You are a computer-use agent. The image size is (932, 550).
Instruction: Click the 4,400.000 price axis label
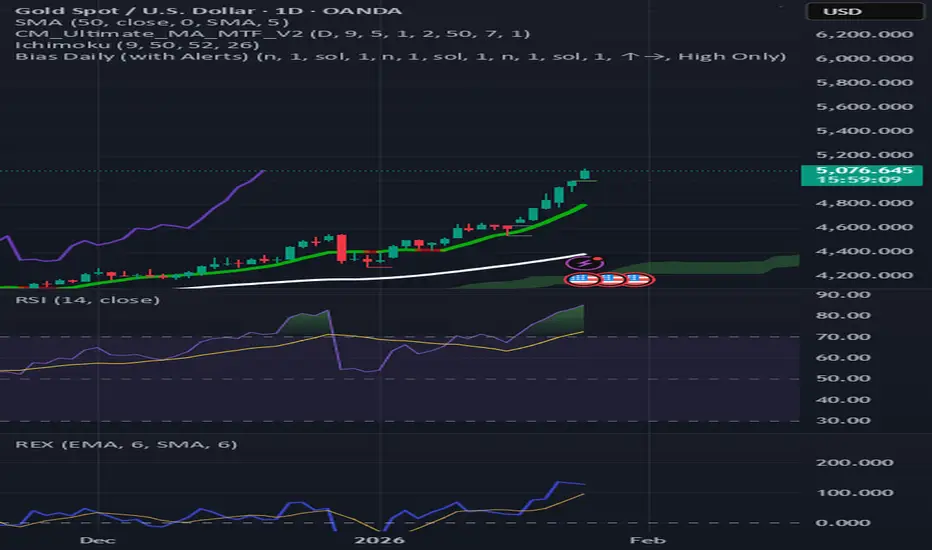coord(864,251)
